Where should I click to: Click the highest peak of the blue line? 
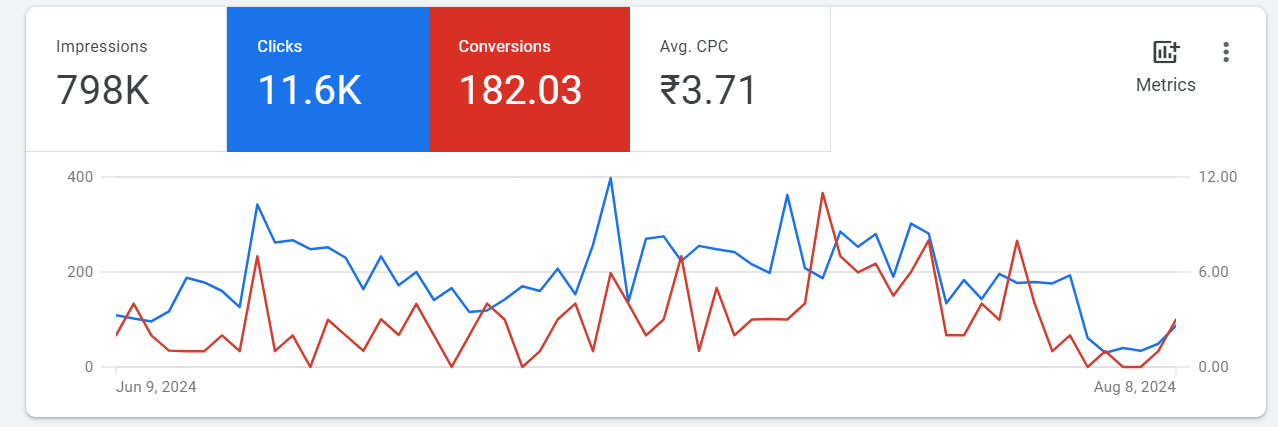(610, 178)
